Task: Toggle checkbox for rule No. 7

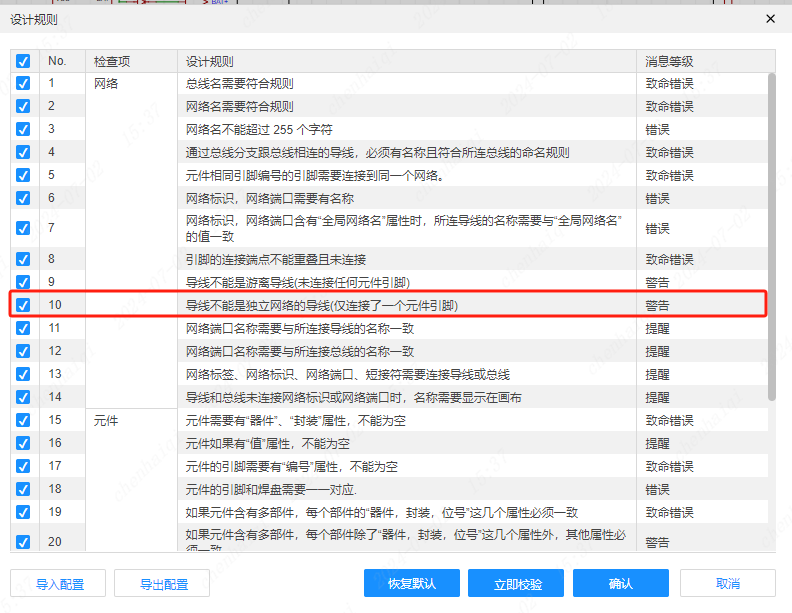Action: [23, 228]
